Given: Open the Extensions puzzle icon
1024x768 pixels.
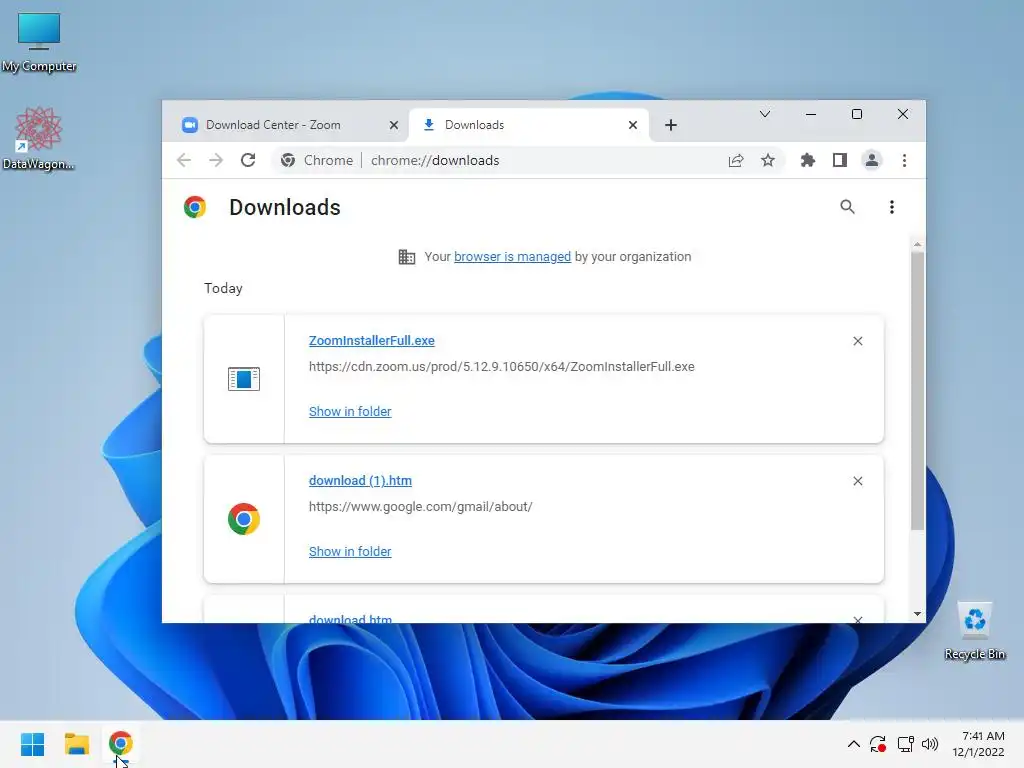Looking at the screenshot, I should 808,161.
